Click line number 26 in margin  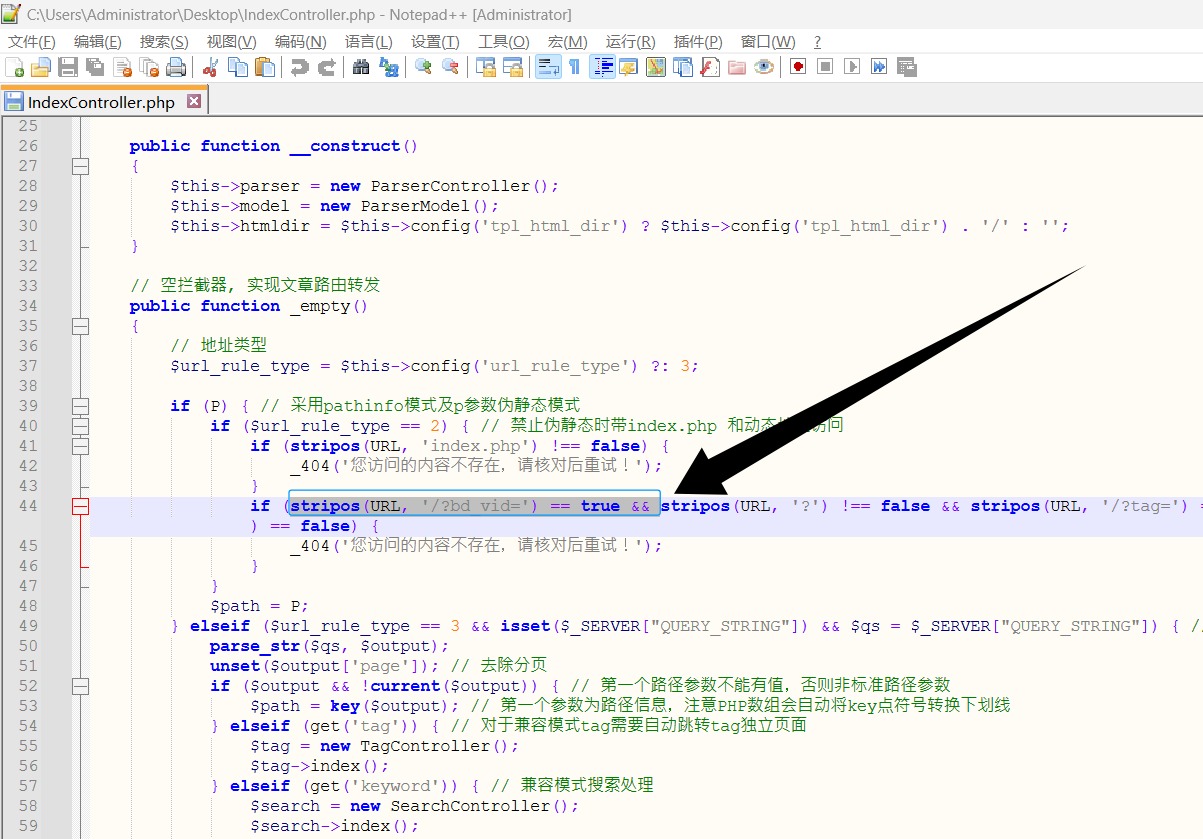[x=28, y=146]
